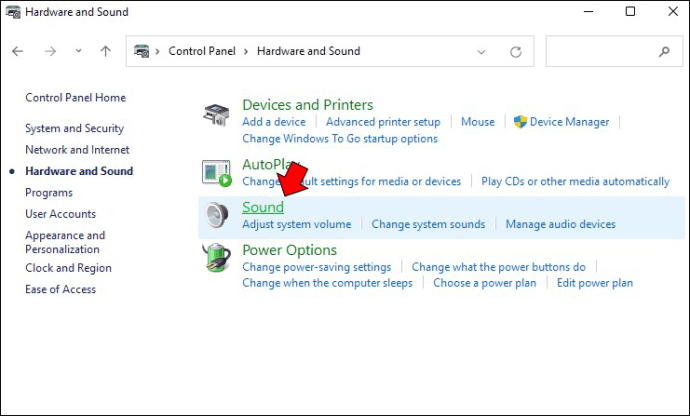Open Programs category in sidebar
This screenshot has height=416, width=690.
49,193
